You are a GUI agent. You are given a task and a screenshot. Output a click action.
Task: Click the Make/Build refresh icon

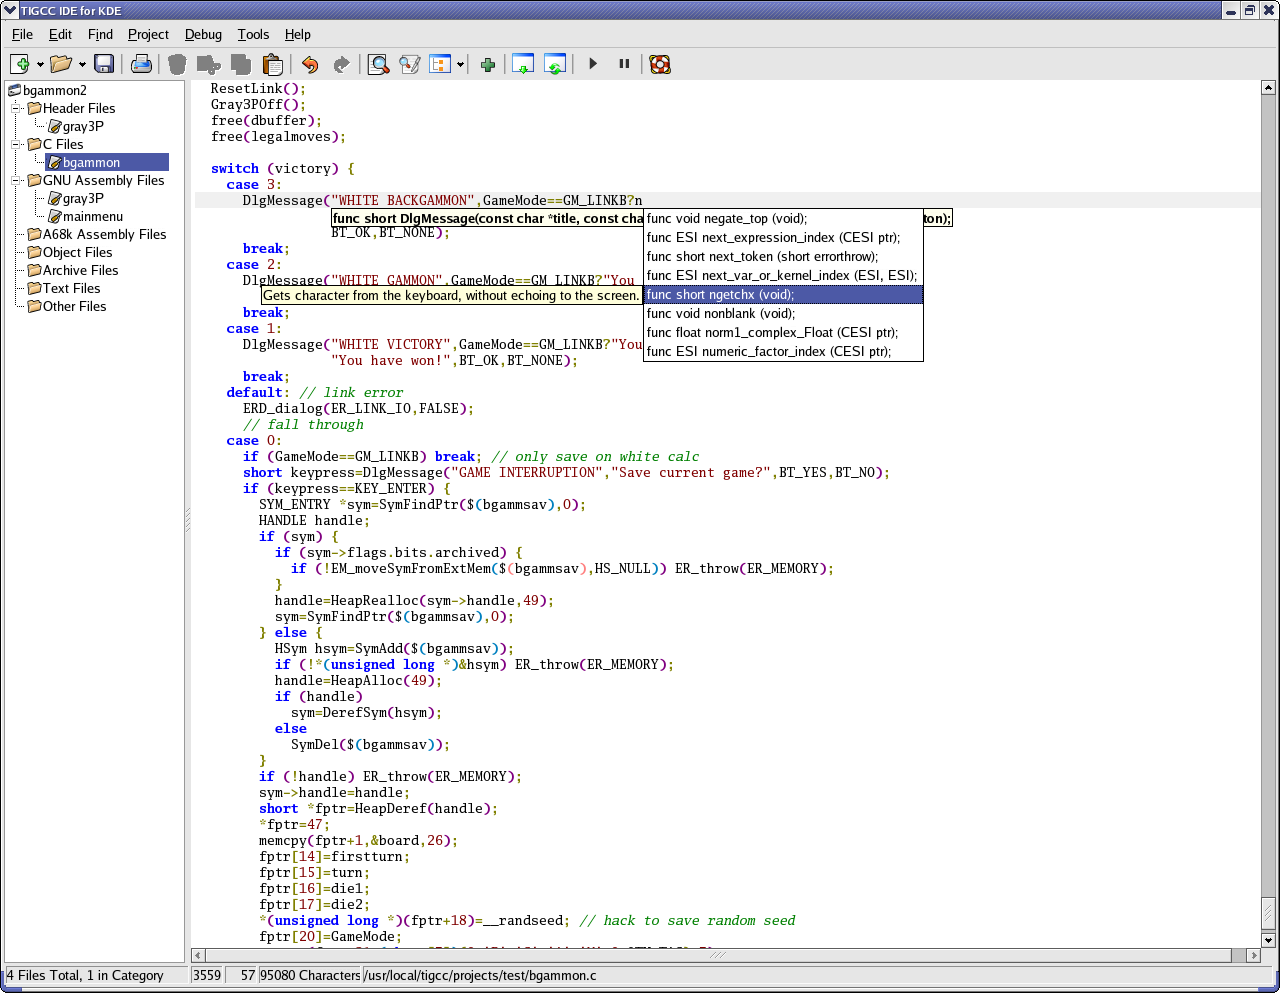555,64
